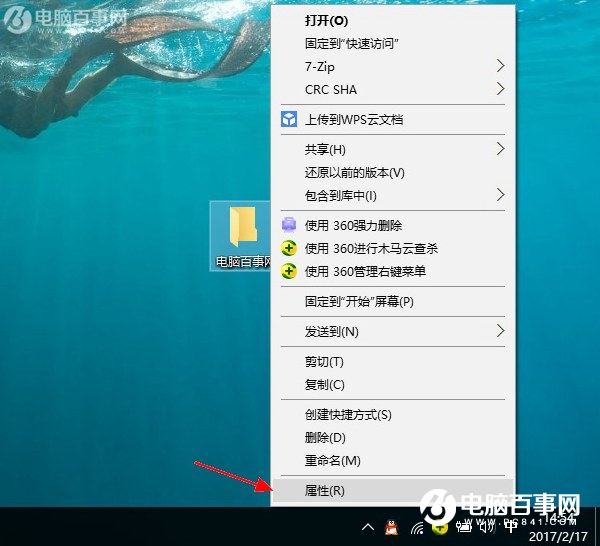Expand the CRC SHA submenu arrow
Viewport: 600px width, 546px height.
501,89
